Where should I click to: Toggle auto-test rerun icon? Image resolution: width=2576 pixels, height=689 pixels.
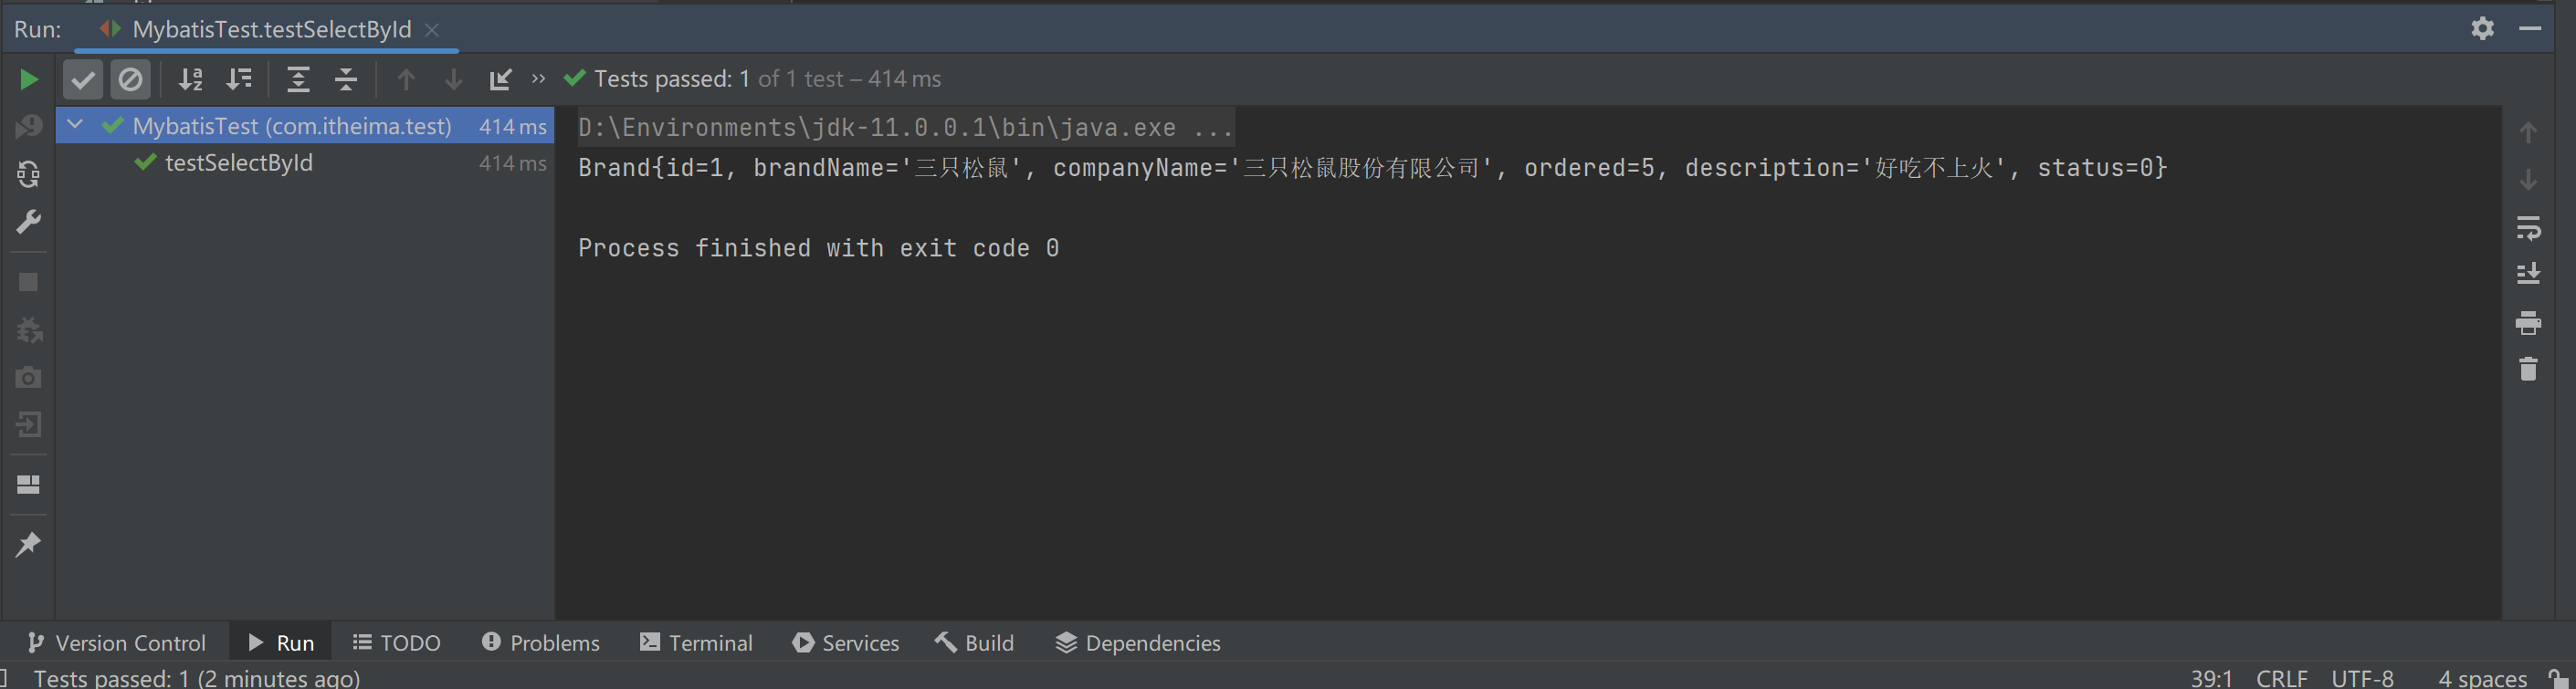(x=28, y=174)
